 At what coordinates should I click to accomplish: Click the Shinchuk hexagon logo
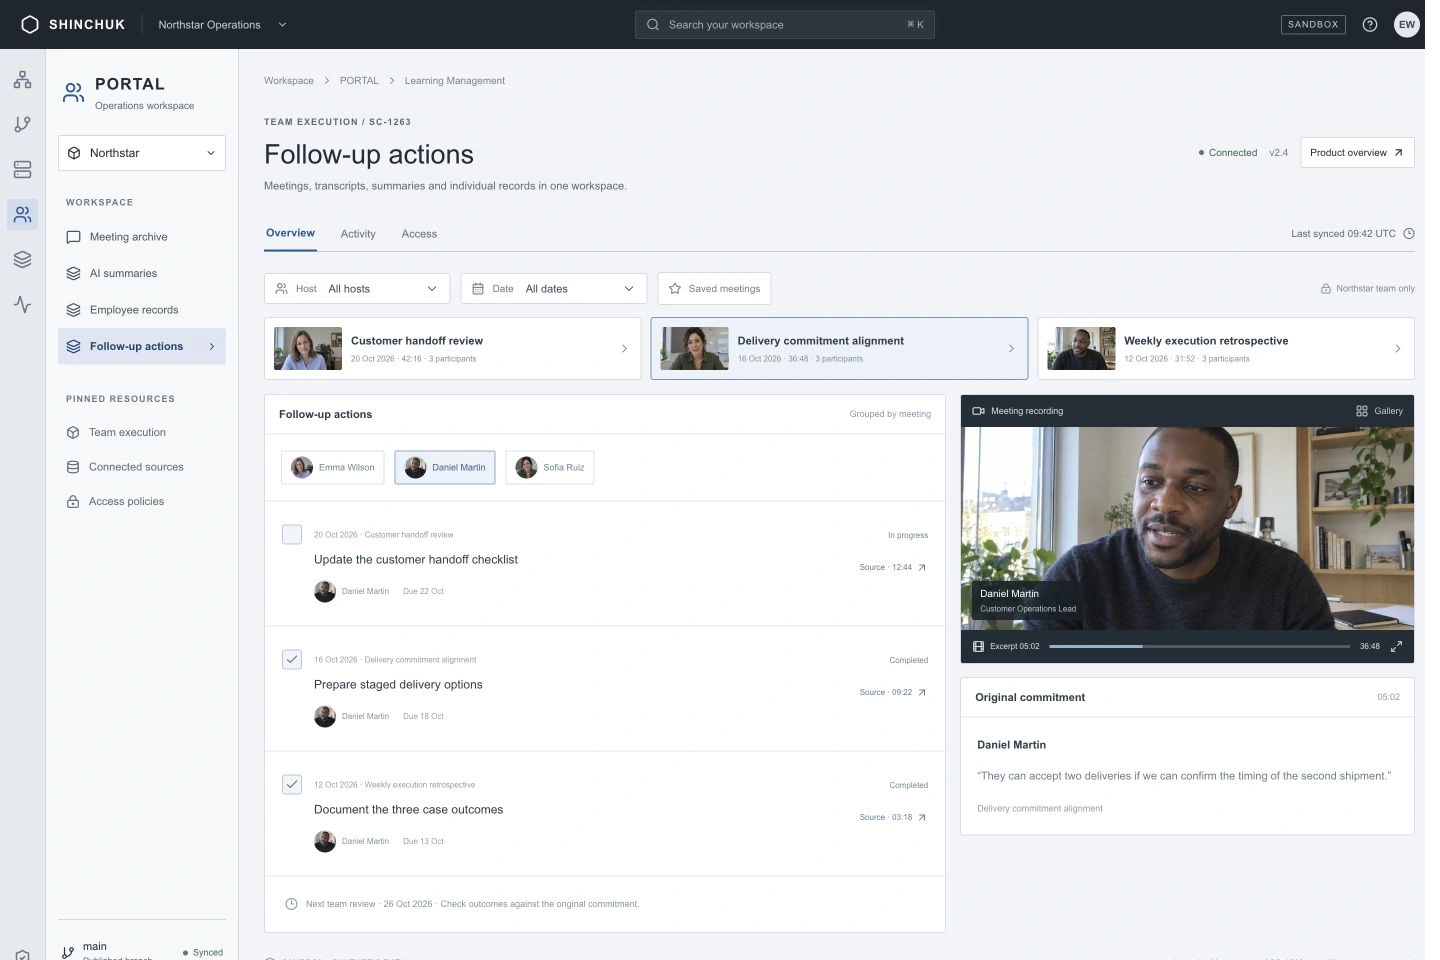coord(30,25)
